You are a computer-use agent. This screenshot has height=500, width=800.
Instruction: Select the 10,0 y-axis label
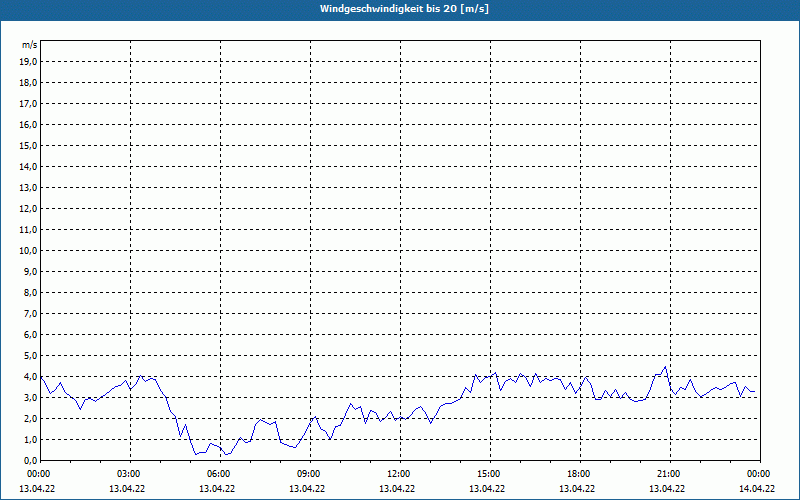coord(29,251)
